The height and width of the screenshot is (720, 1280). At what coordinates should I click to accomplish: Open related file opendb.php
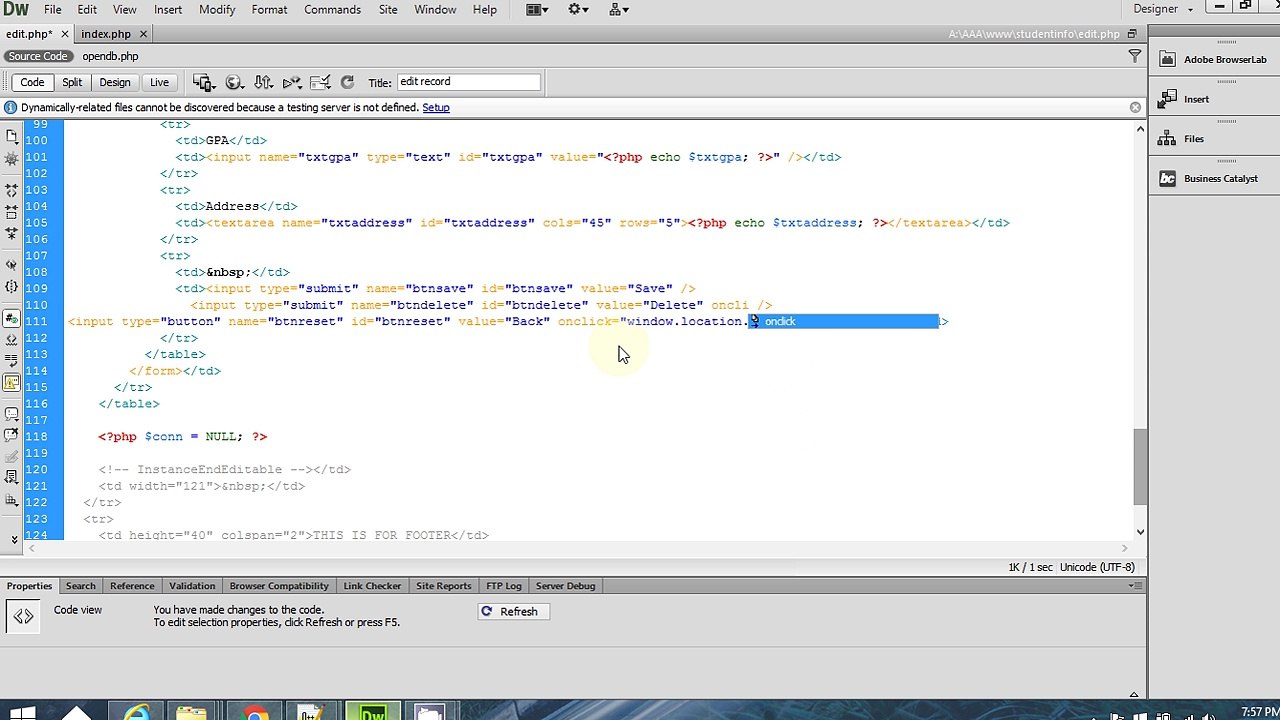110,56
